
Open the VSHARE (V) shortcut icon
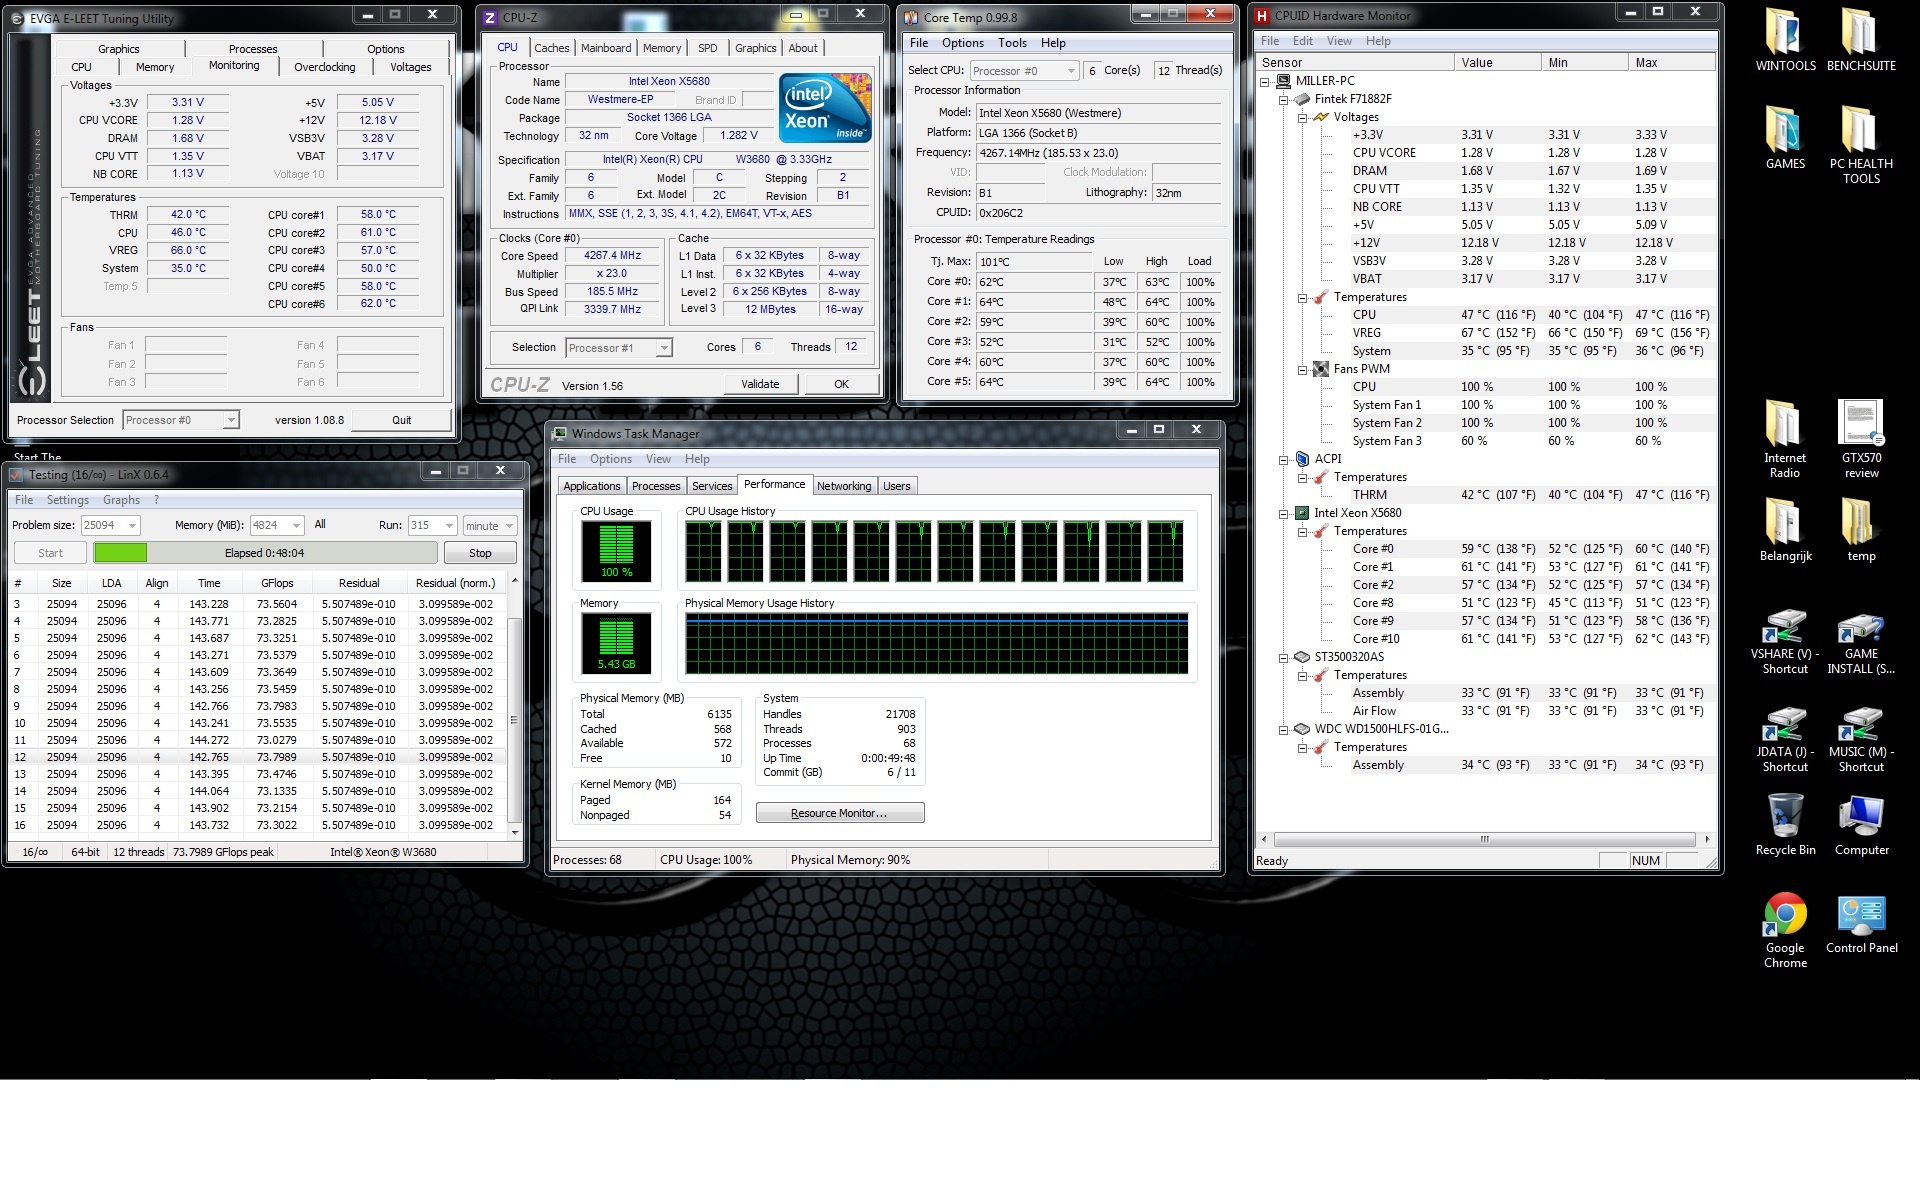point(1785,626)
